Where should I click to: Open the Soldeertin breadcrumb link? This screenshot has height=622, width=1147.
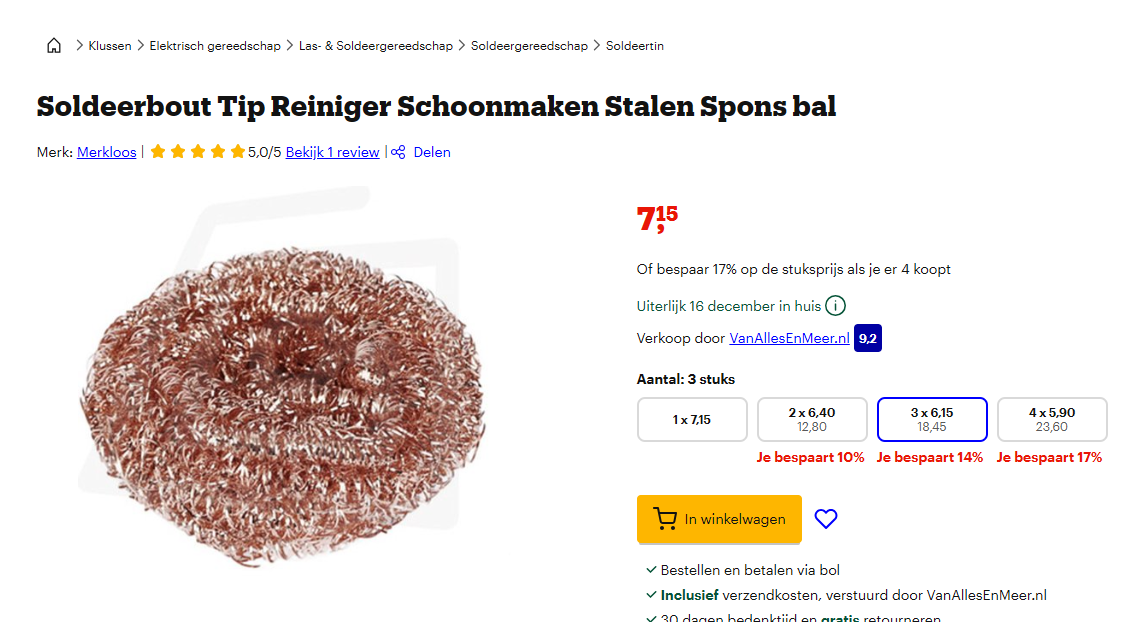pyautogui.click(x=635, y=46)
